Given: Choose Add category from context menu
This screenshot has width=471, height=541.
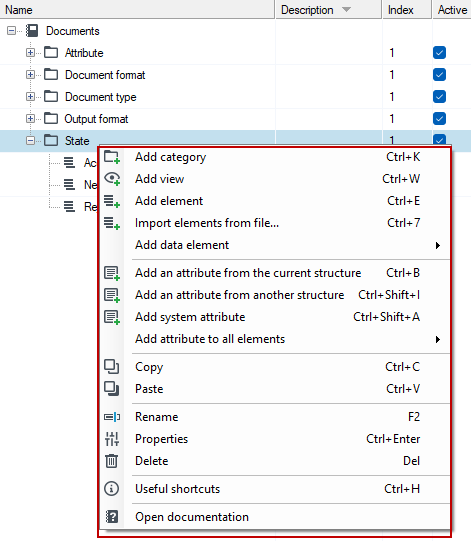Looking at the screenshot, I should point(275,157).
